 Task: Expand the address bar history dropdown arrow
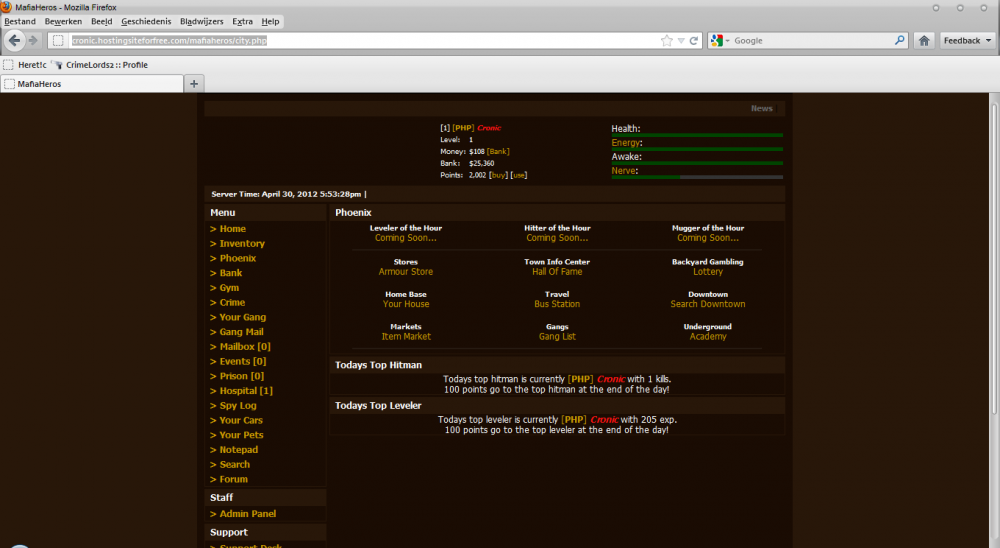point(681,41)
